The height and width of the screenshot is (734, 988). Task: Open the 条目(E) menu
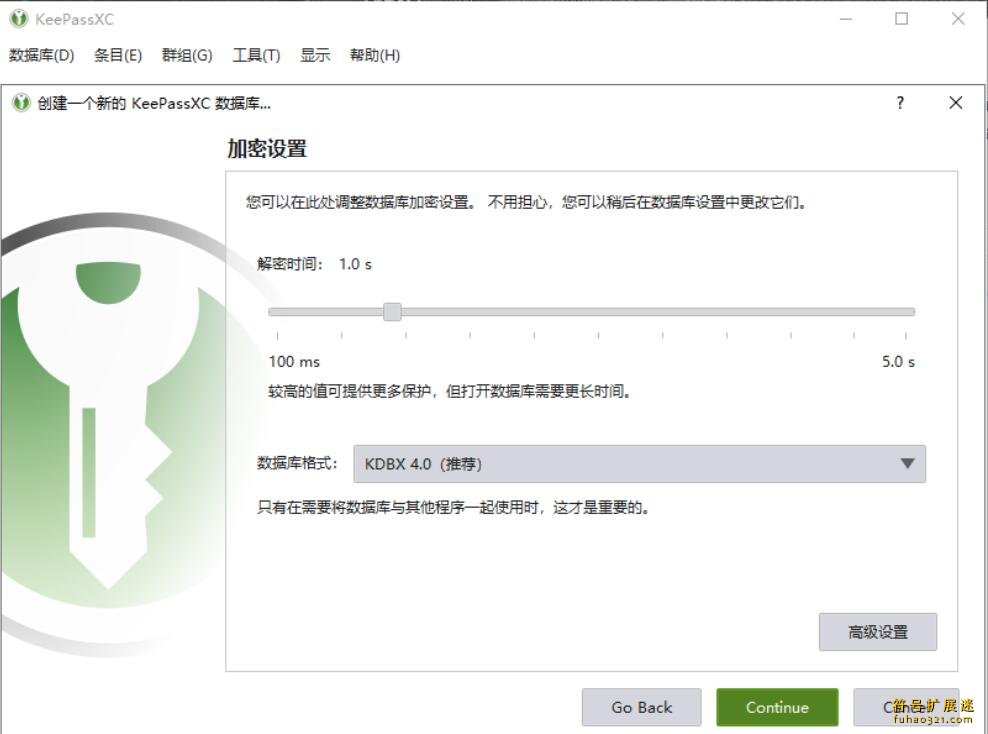(x=118, y=55)
